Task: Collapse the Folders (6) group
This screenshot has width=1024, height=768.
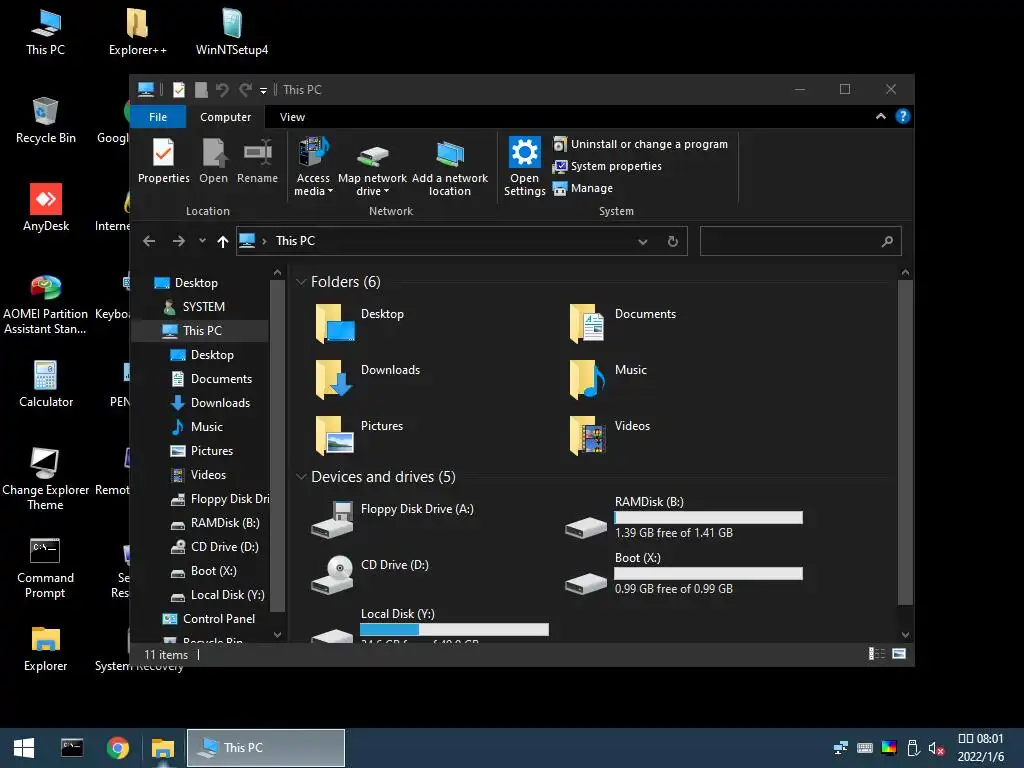Action: coord(301,281)
